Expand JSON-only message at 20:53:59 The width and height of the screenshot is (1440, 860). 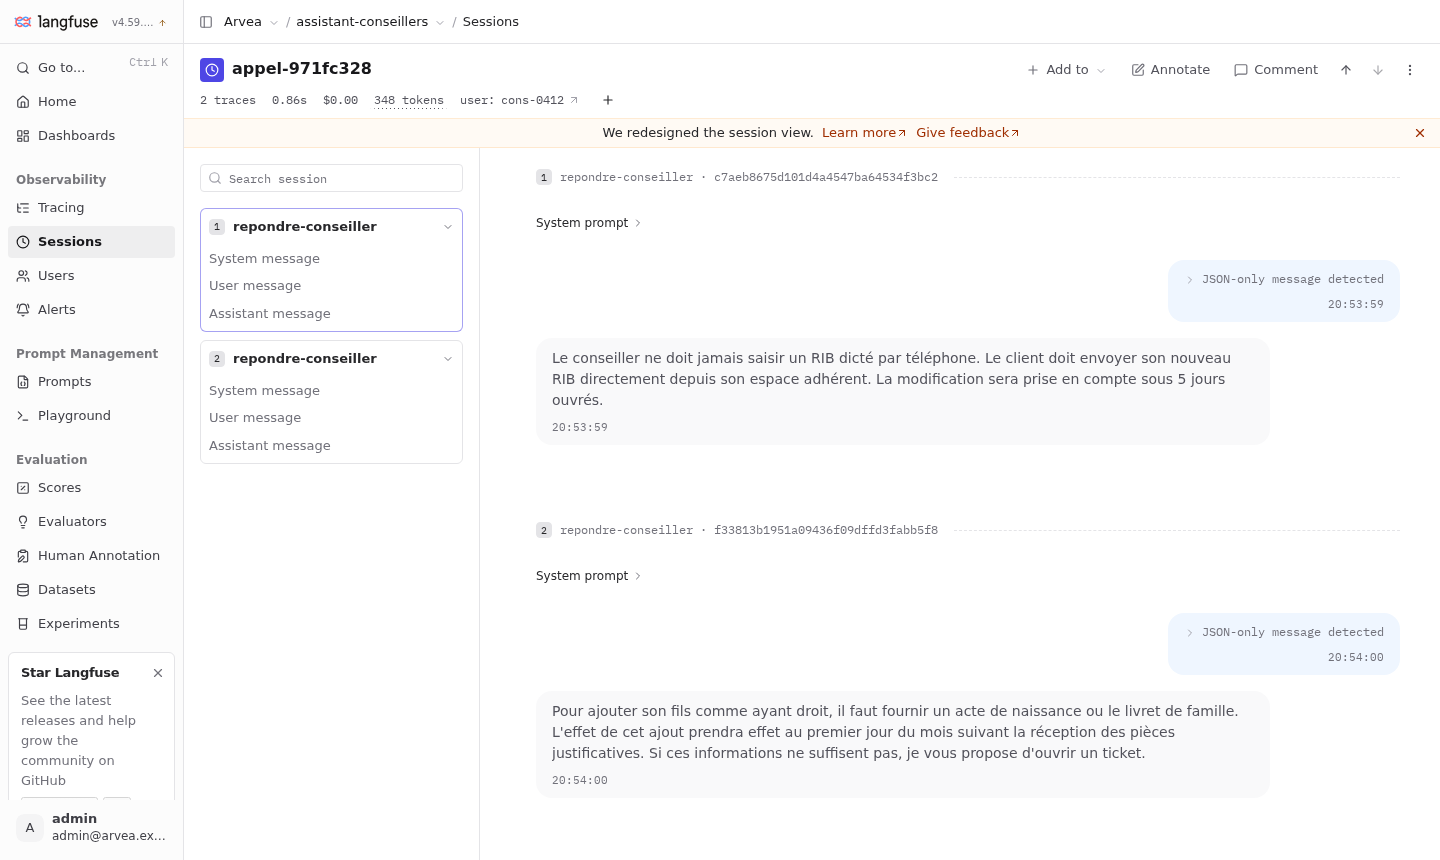click(1284, 280)
